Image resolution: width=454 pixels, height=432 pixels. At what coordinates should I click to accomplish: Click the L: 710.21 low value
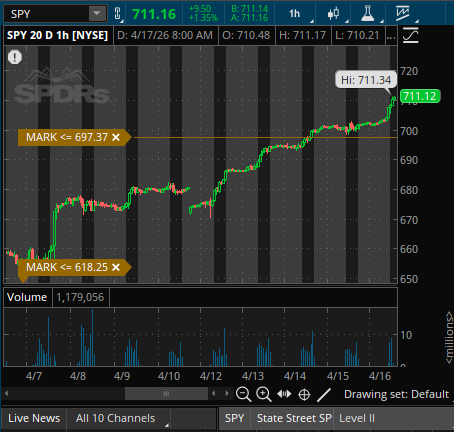coord(357,35)
